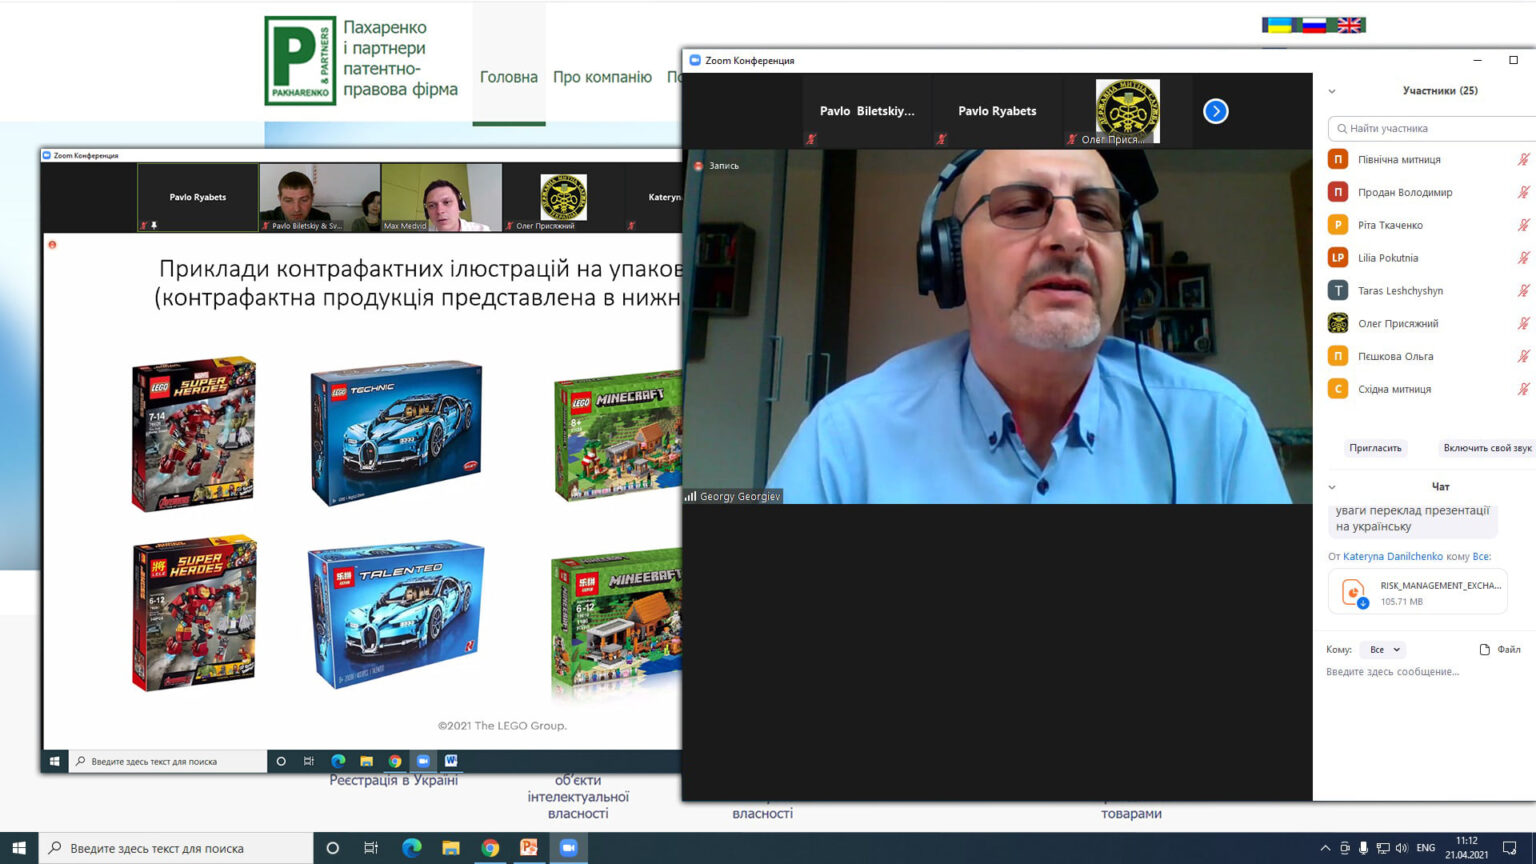Click muted mic icon for Lilia Pokutnia
Viewport: 1536px width, 864px height.
[1523, 258]
